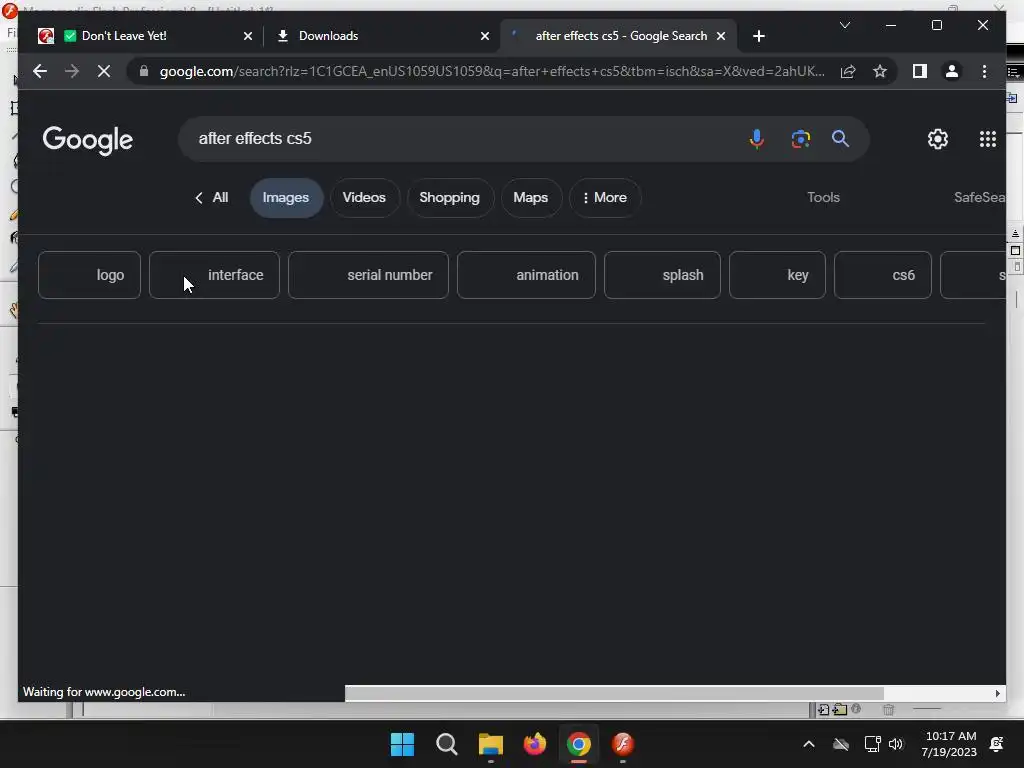Open the network status tray icon
Screen dimensions: 1024x768
tap(872, 744)
